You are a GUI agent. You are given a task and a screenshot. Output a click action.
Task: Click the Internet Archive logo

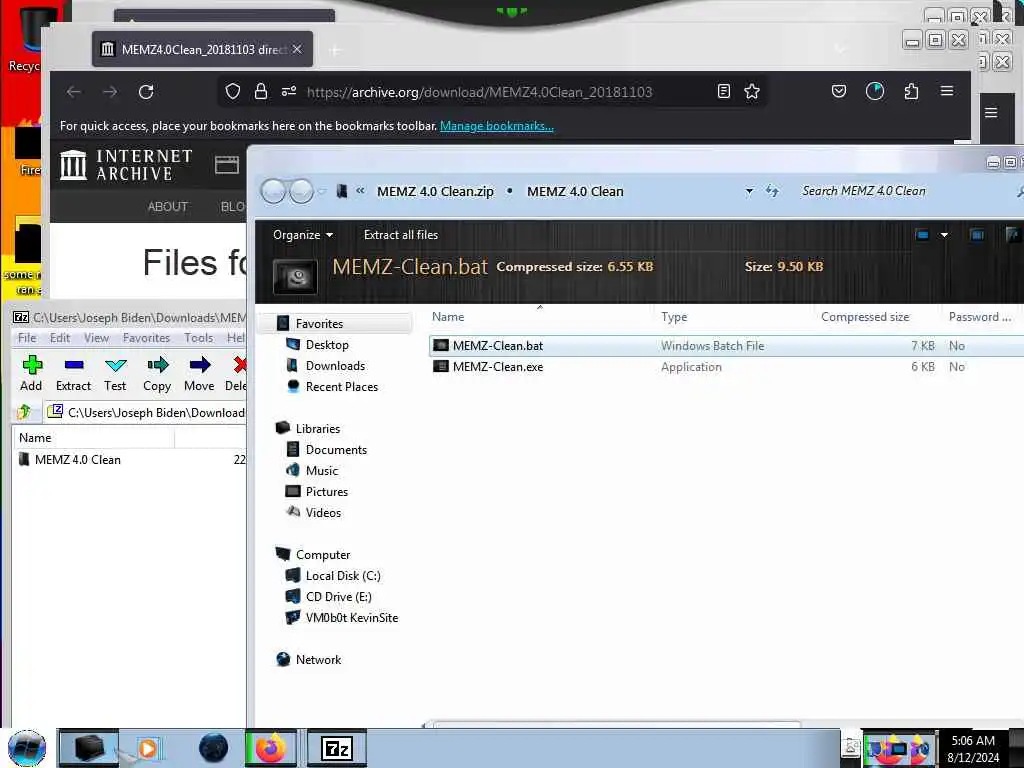[126, 165]
